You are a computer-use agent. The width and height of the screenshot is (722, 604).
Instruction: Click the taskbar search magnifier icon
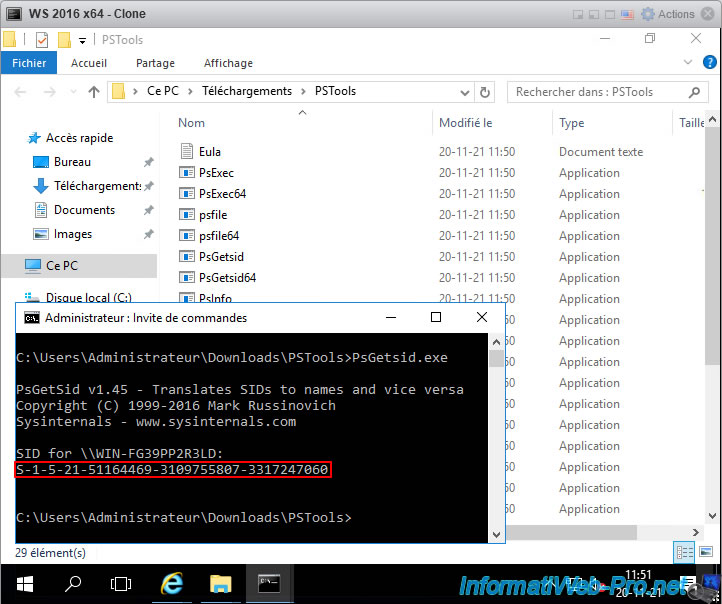coord(73,584)
